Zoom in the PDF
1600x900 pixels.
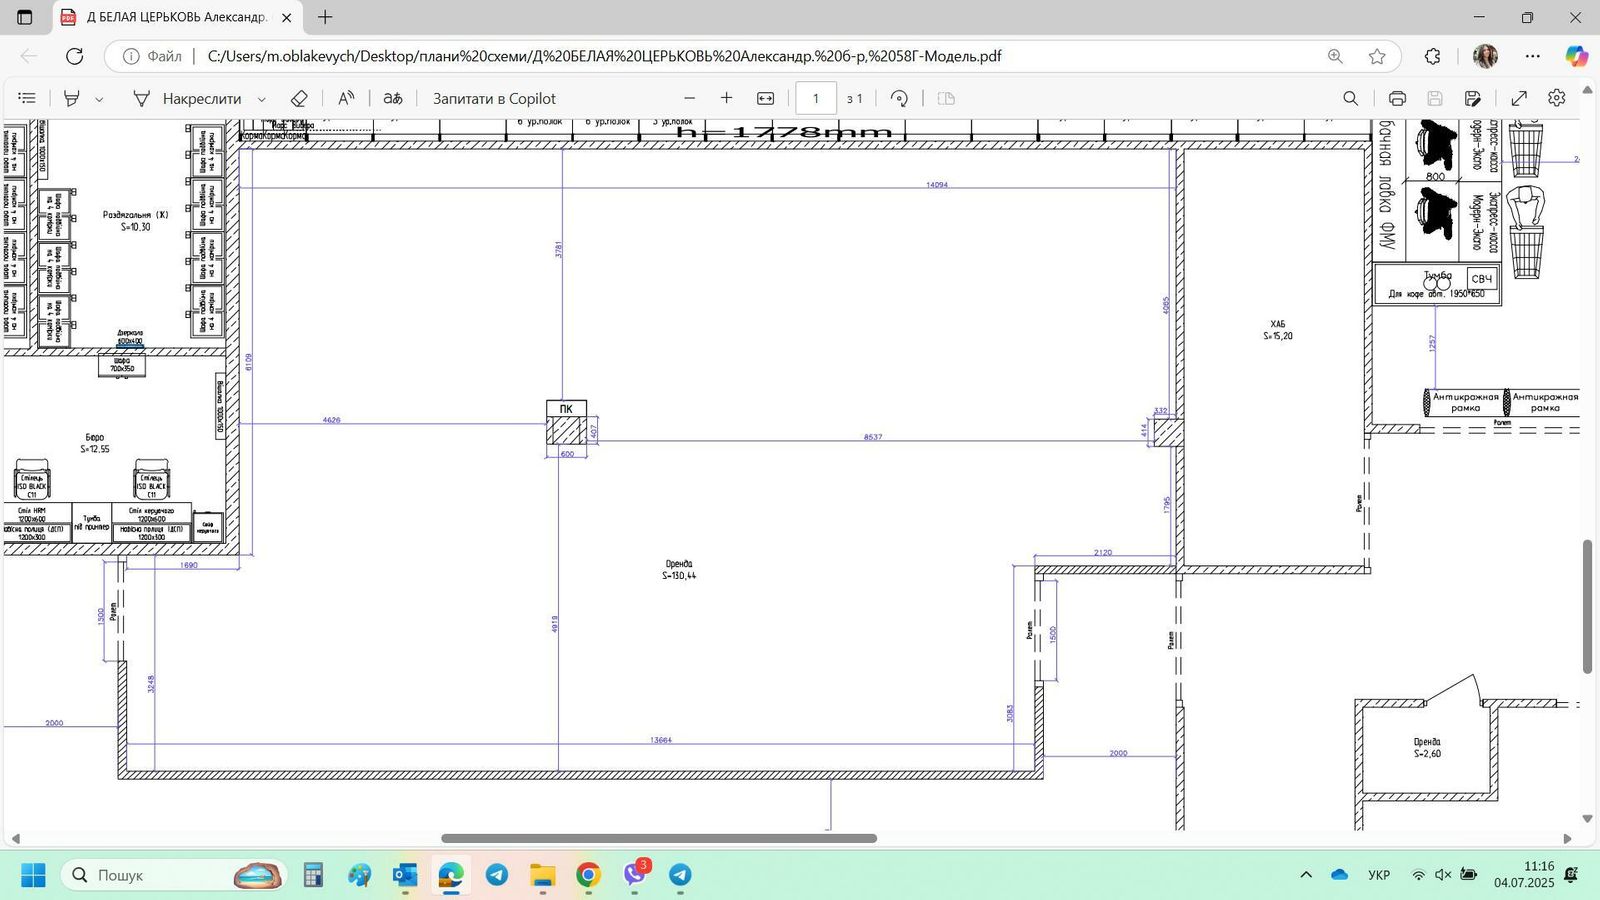727,98
